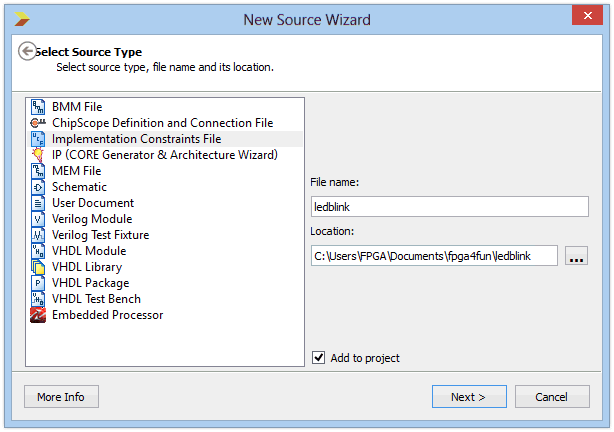Select the Schematic source type icon
614x432 pixels.
(38, 187)
